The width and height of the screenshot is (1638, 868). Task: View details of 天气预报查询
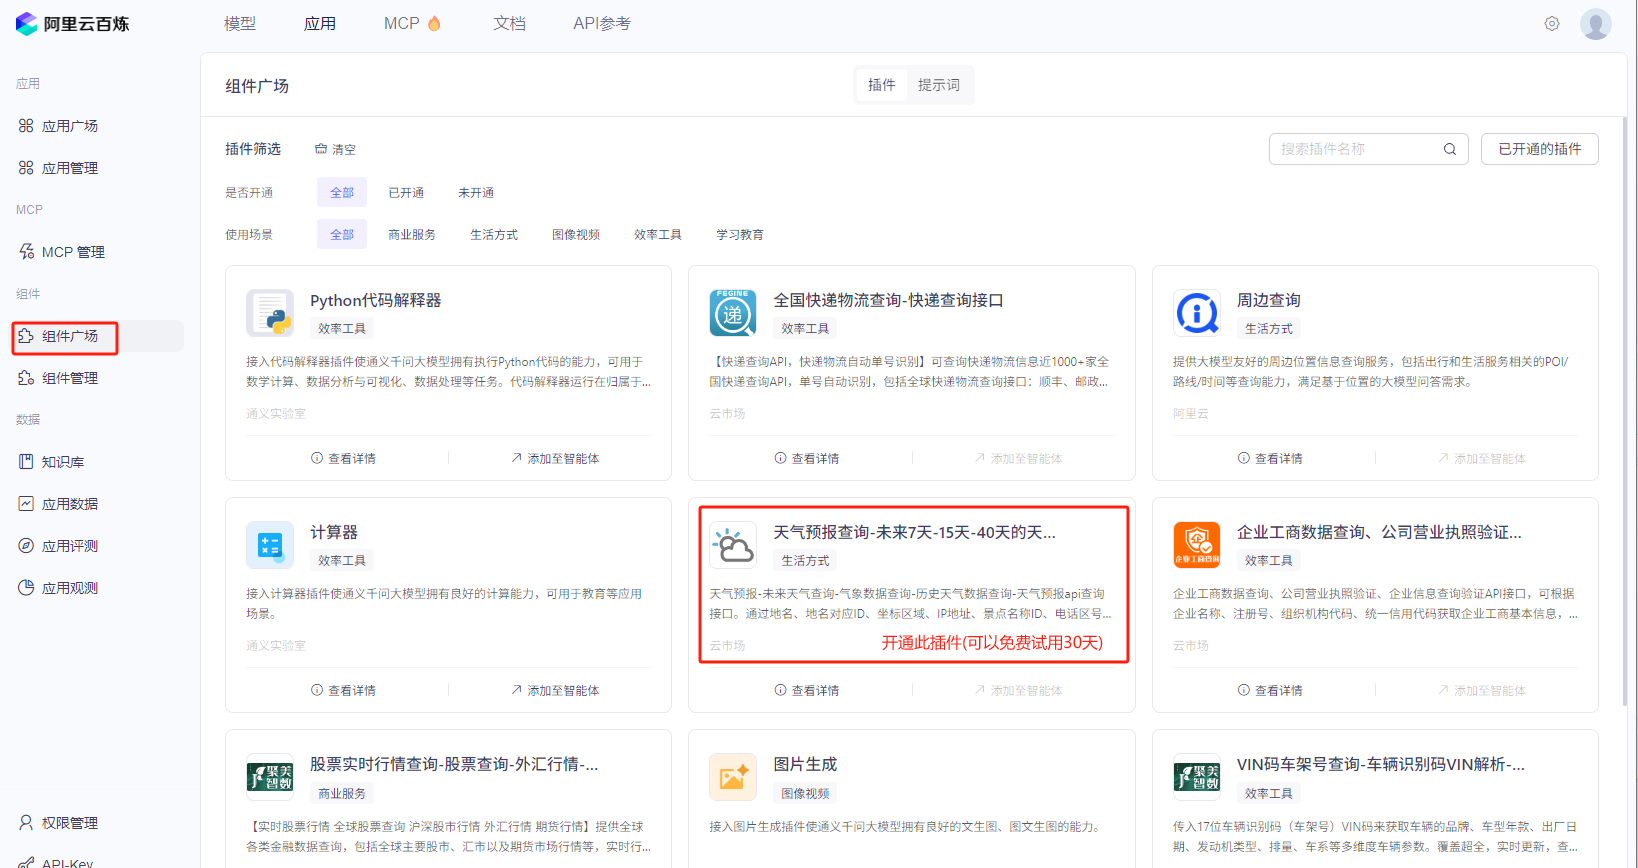click(807, 690)
